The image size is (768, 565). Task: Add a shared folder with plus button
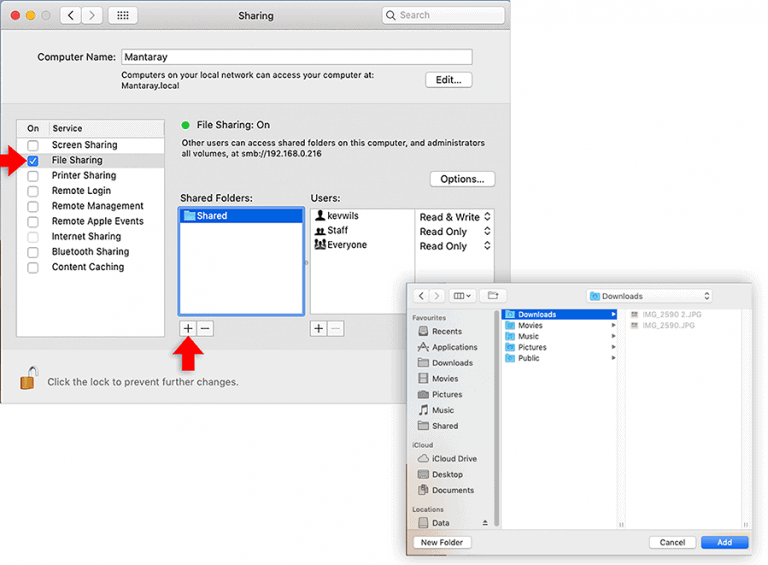click(x=188, y=328)
